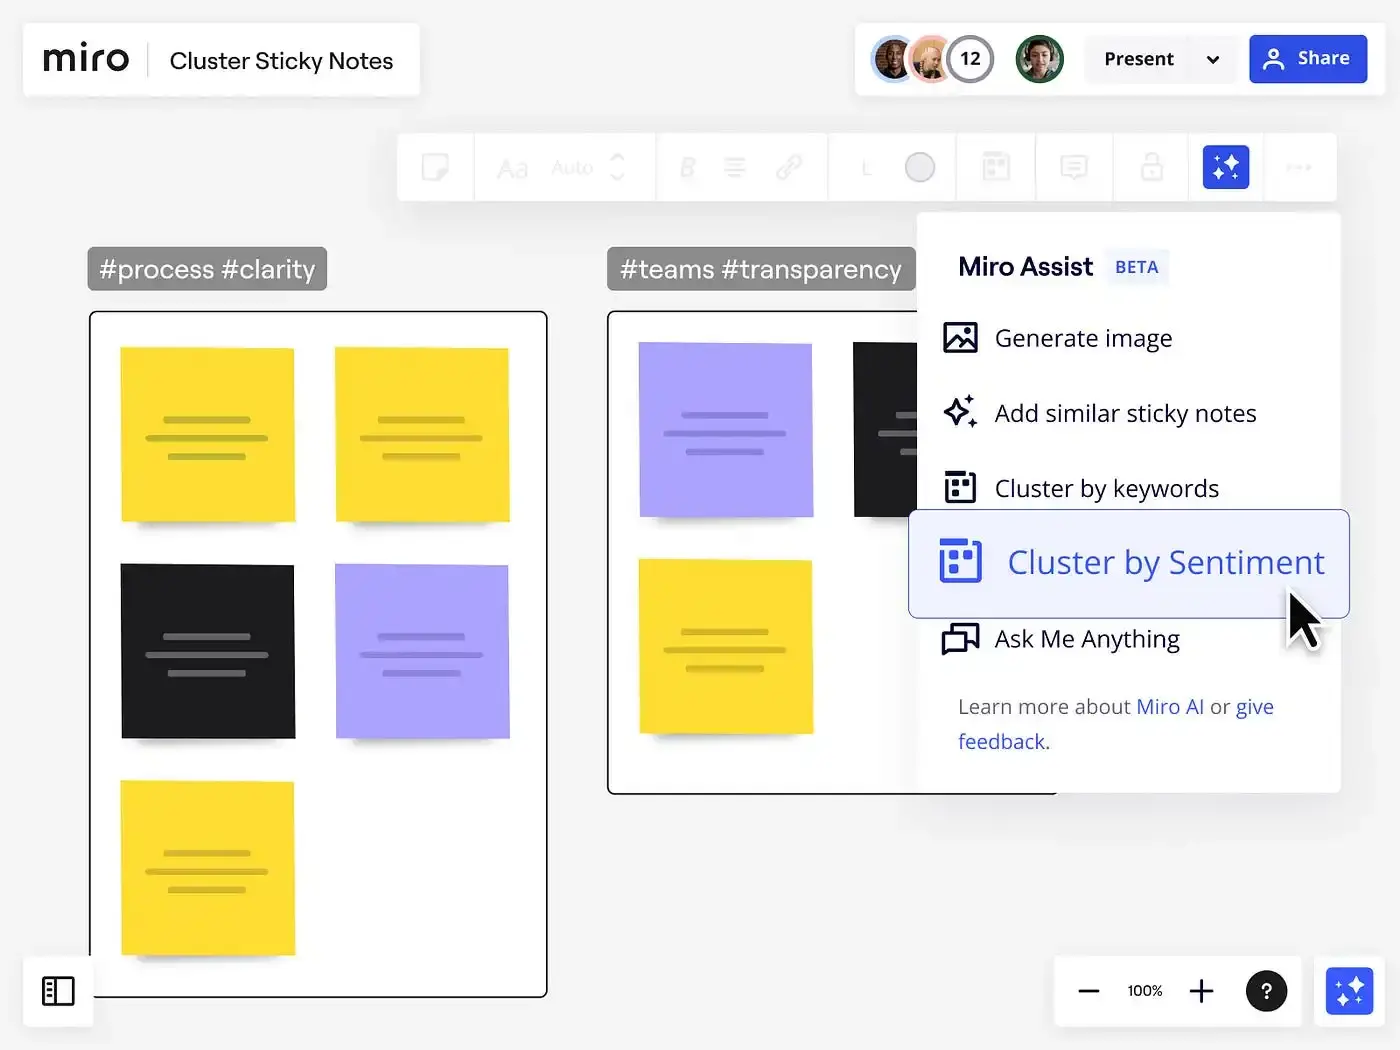Expand the Present dropdown arrow
Viewport: 1400px width, 1050px height.
1213,59
